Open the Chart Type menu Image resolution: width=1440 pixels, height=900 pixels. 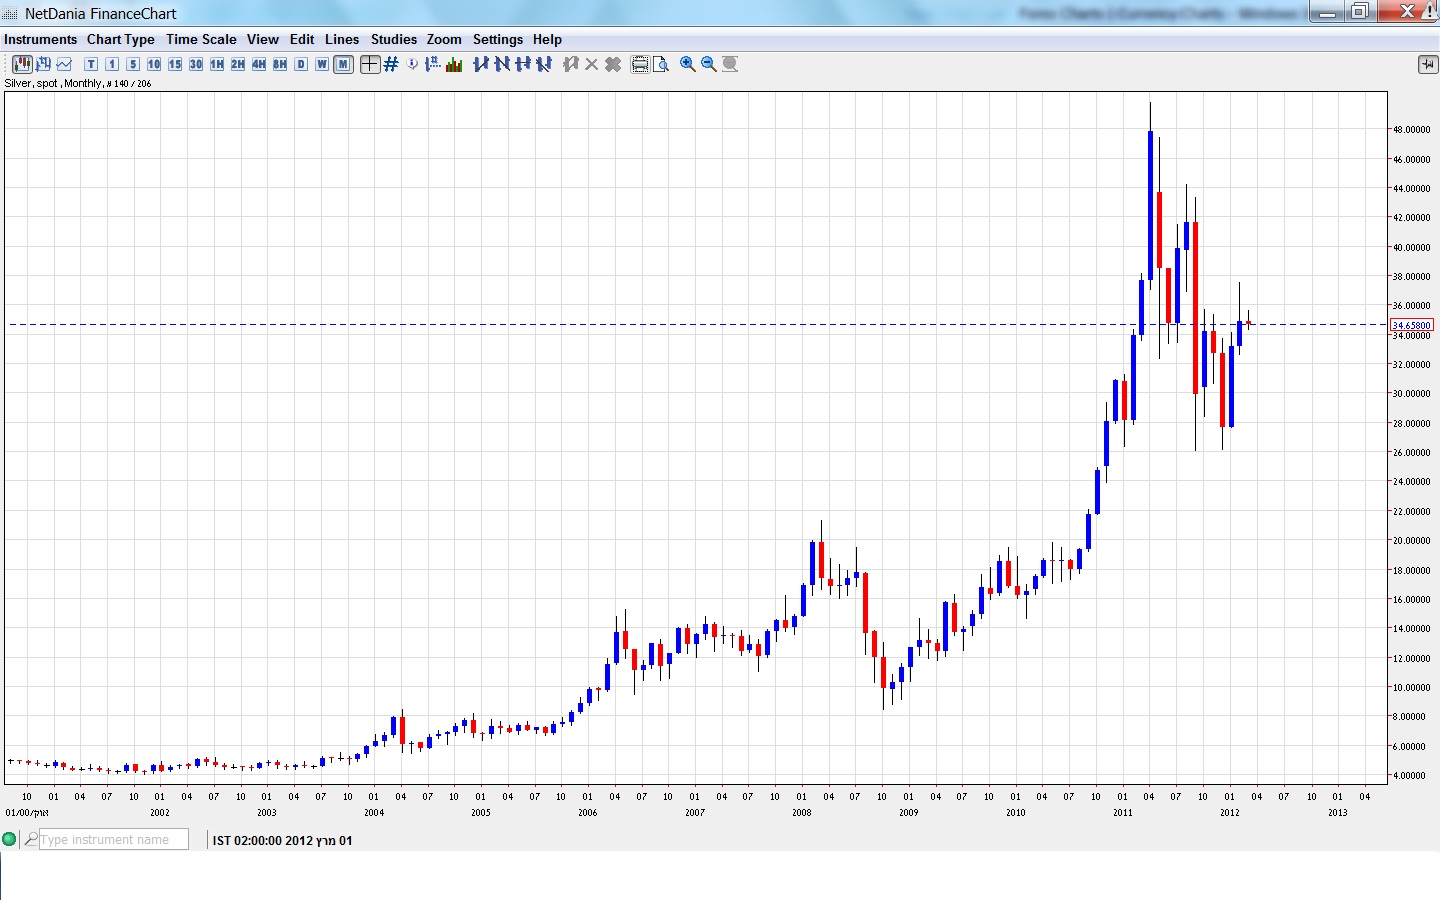(x=121, y=39)
